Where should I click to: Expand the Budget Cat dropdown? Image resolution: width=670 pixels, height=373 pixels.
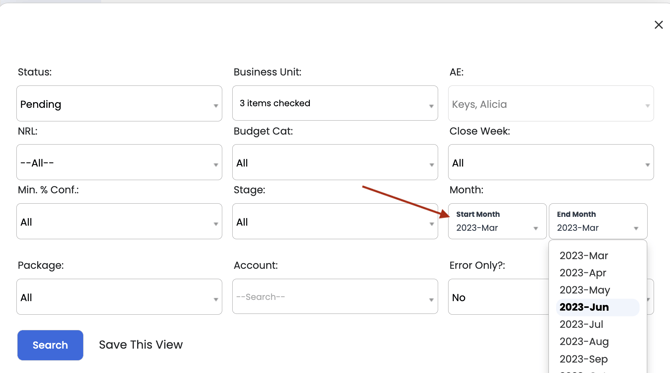pyautogui.click(x=335, y=162)
